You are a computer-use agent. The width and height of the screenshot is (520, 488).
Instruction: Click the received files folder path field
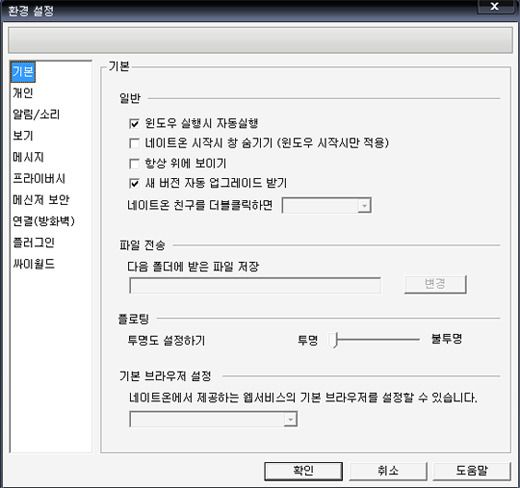(255, 285)
